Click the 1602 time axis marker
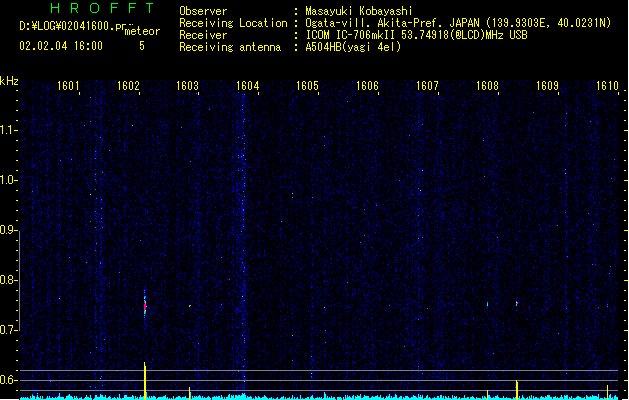 (128, 86)
